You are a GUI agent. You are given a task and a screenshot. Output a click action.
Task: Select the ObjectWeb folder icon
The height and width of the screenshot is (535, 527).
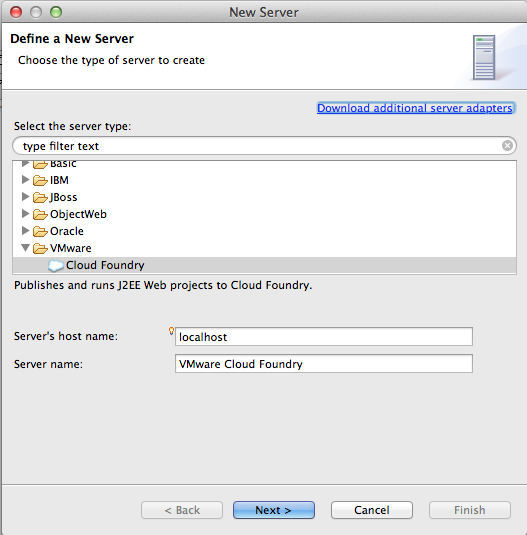40,214
